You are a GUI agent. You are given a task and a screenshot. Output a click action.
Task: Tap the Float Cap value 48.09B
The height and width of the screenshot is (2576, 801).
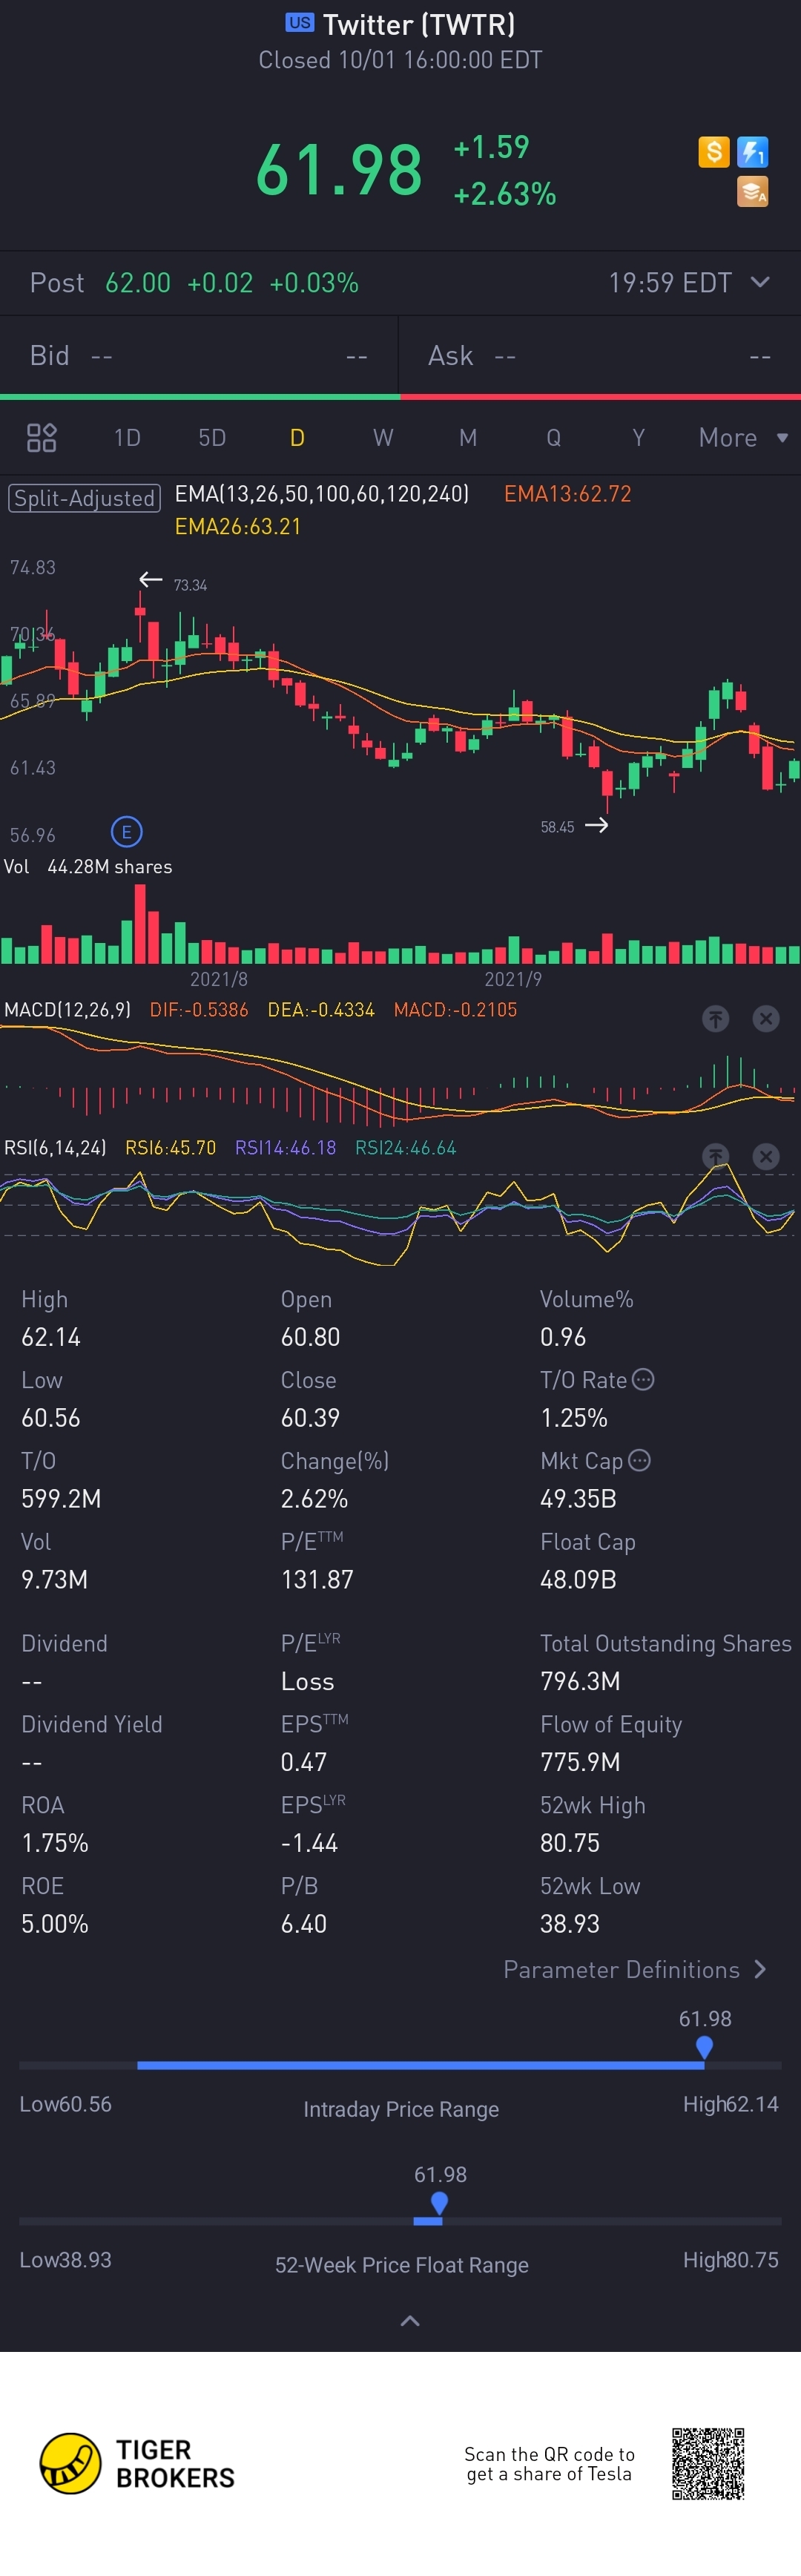coord(578,1579)
